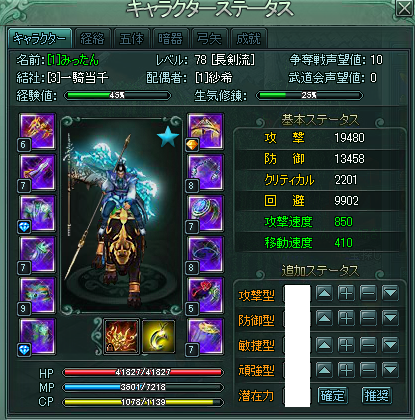This screenshot has width=415, height=420.
Task: Click the helmet slot with the orange gem
Action: tap(205, 131)
